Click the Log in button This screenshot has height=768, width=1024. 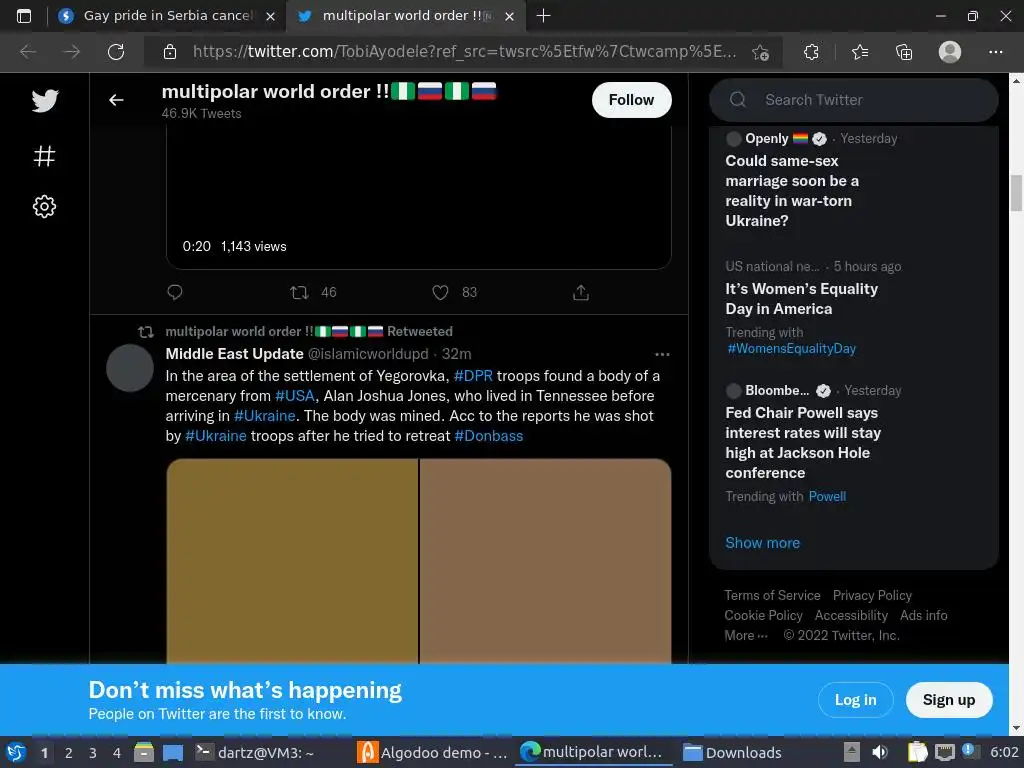[856, 700]
